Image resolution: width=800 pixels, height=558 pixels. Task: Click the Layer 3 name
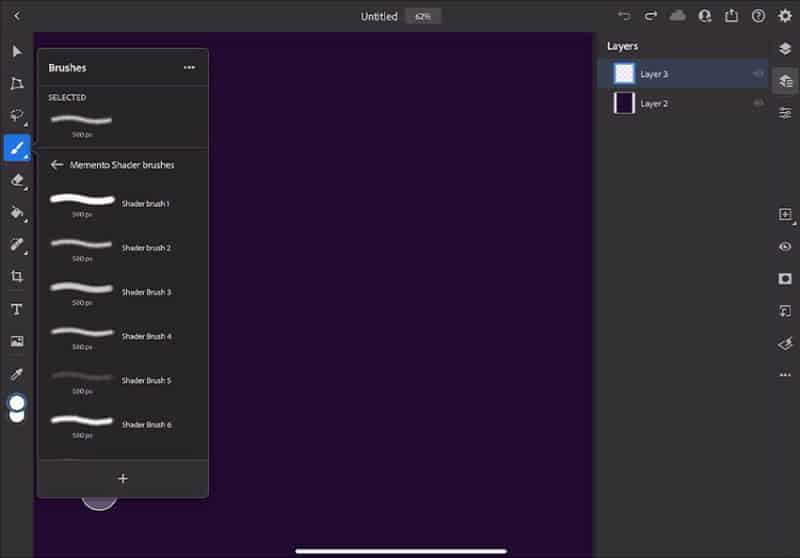[654, 74]
